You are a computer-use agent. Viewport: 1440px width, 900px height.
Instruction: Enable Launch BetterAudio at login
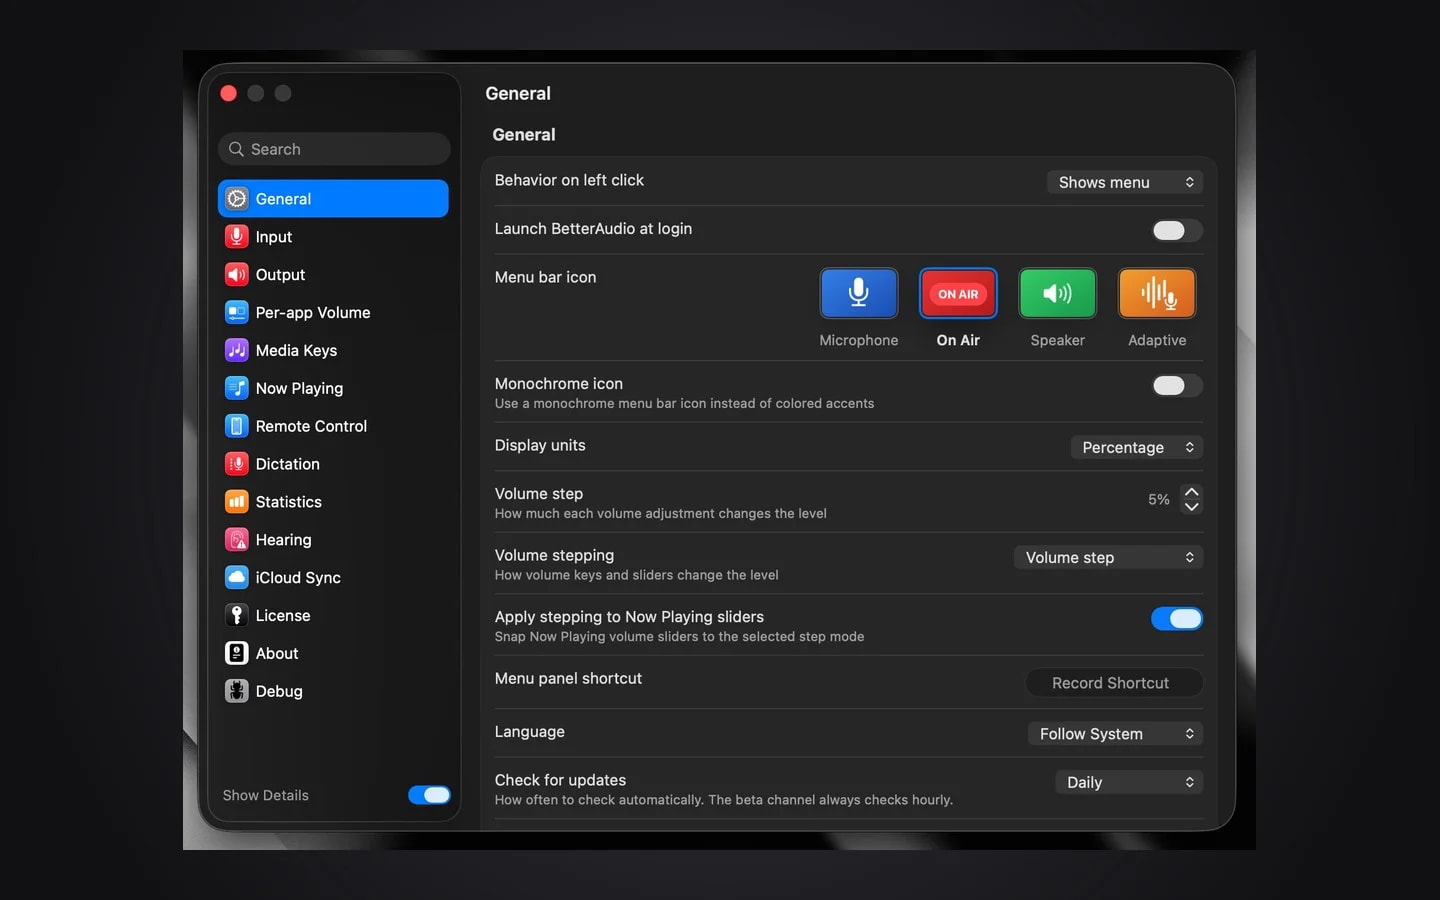[x=1176, y=231]
